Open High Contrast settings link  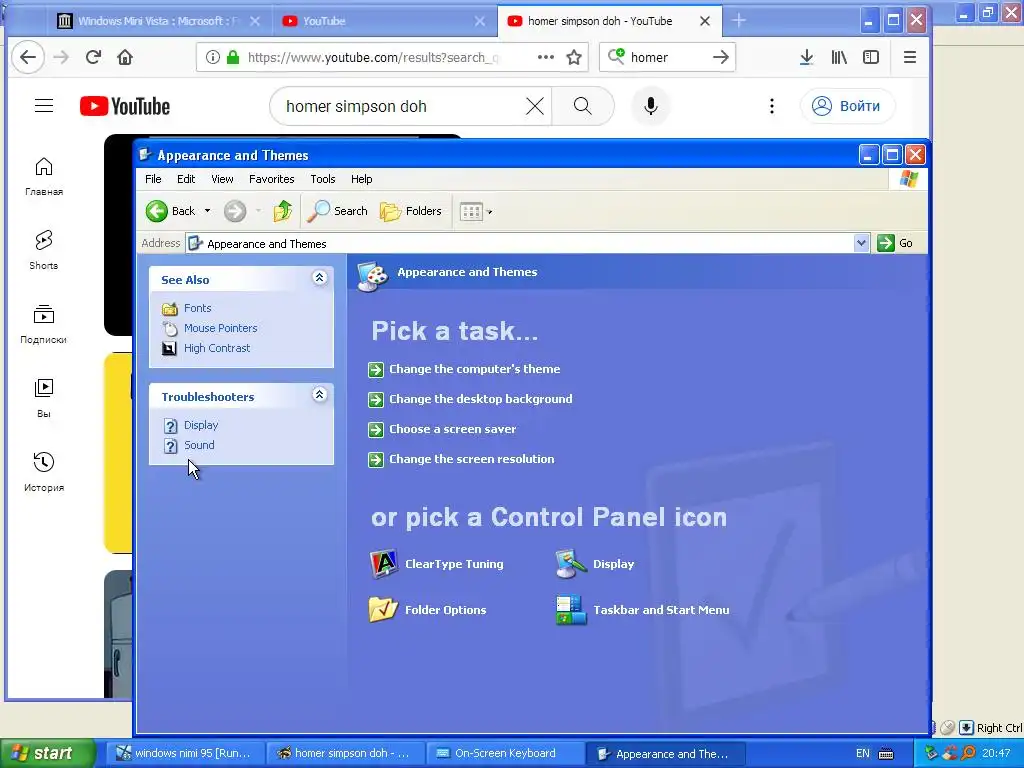point(217,349)
